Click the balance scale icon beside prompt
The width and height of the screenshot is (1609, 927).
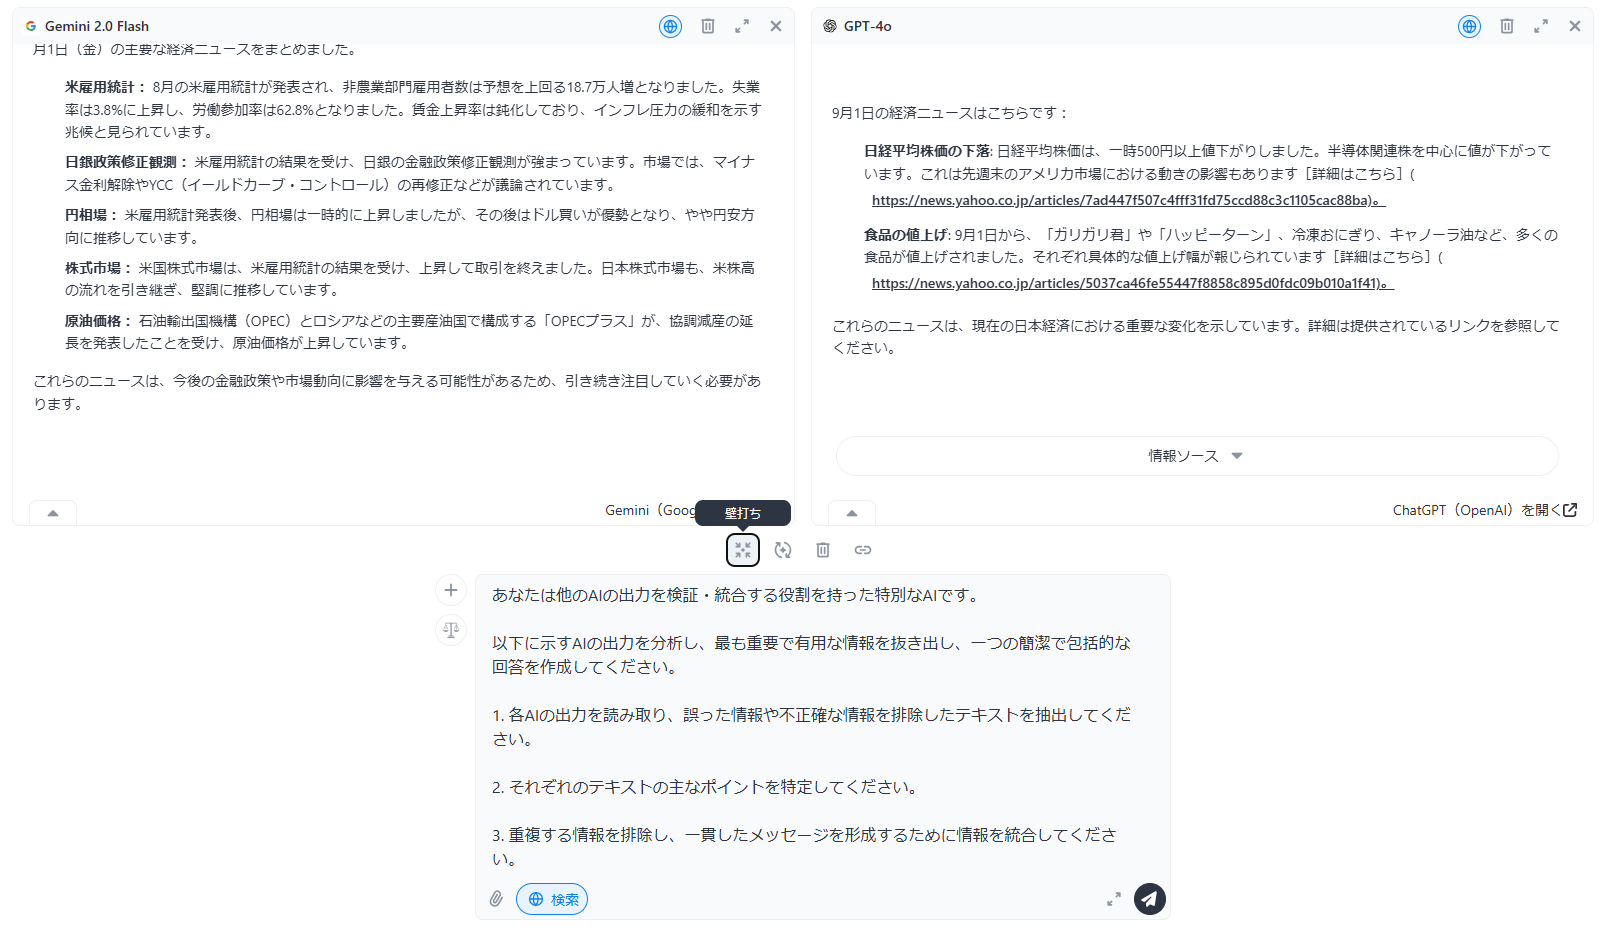[x=451, y=630]
